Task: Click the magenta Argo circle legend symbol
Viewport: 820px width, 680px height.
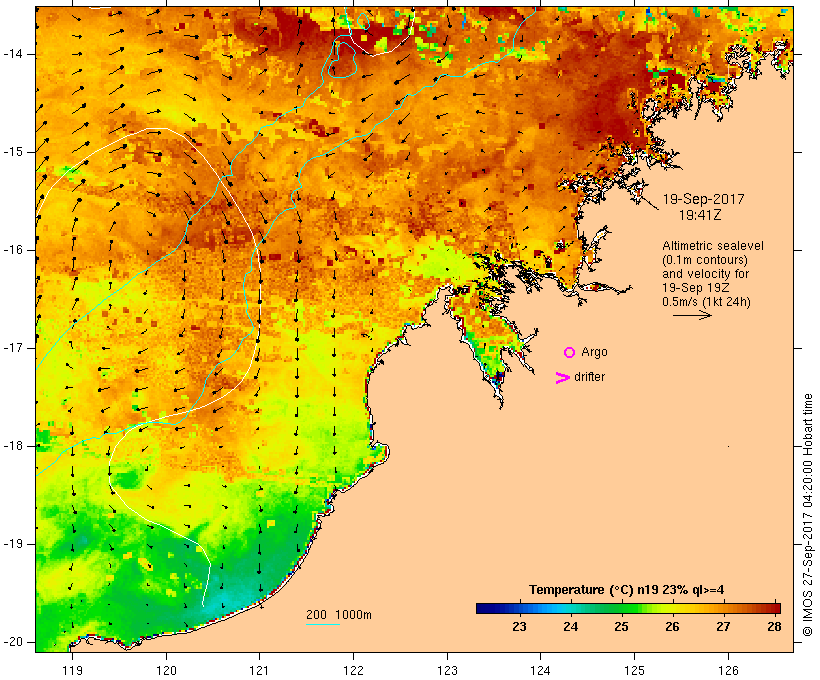Action: (570, 353)
